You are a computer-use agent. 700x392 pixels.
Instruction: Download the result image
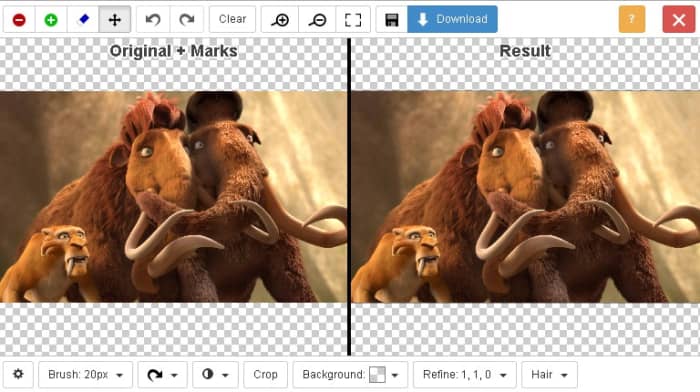[452, 20]
